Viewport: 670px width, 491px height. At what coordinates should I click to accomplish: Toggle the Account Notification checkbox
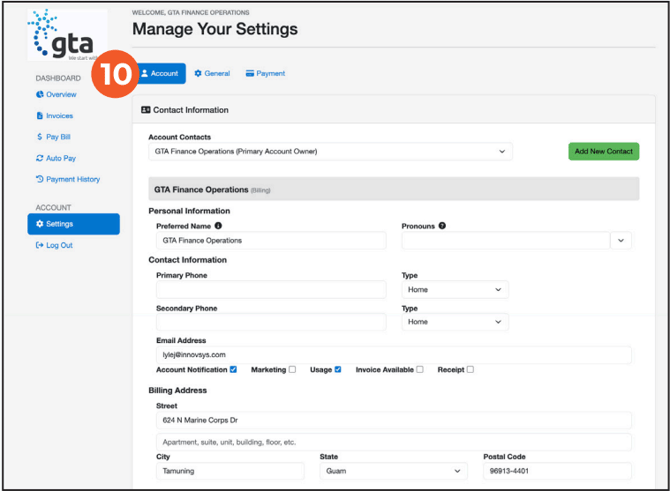tap(233, 370)
